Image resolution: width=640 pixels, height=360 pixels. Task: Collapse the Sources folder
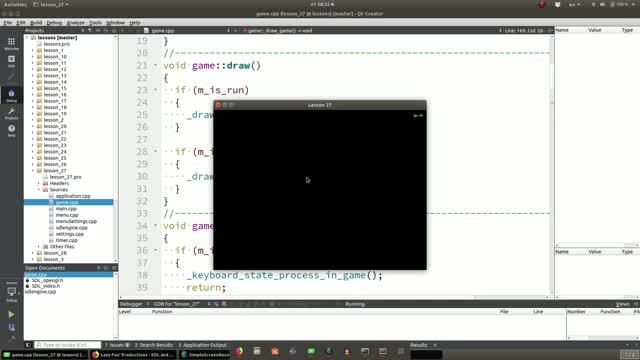(x=39, y=190)
